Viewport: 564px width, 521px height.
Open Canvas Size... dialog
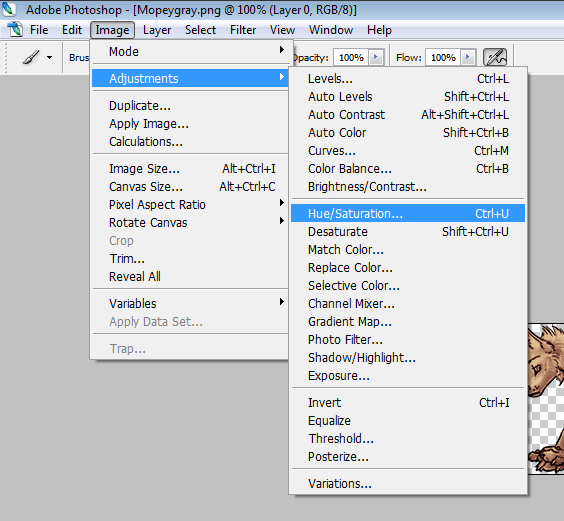tap(190, 186)
